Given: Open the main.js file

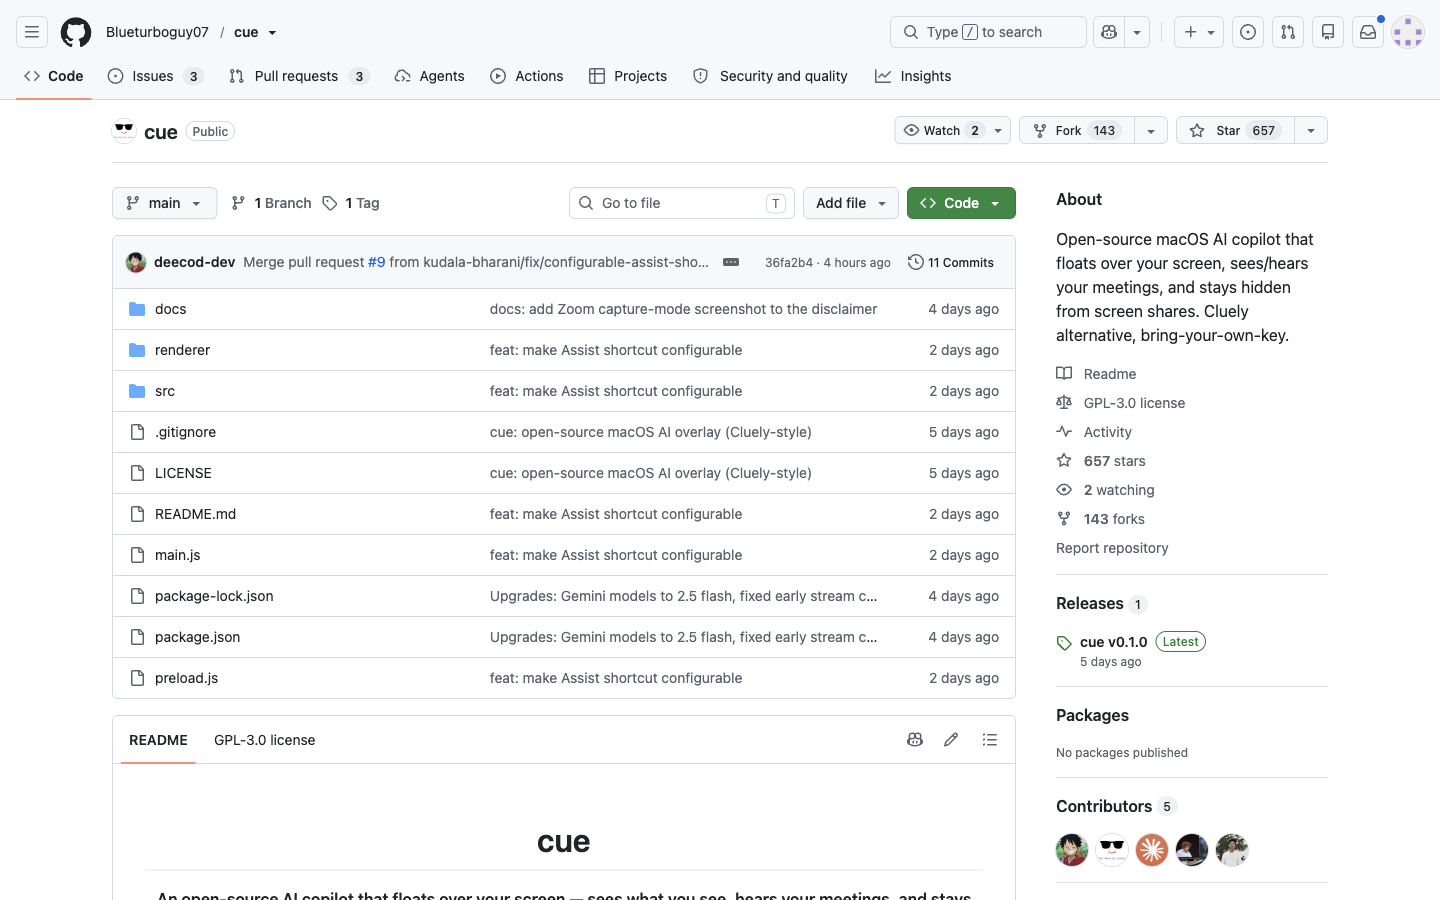Looking at the screenshot, I should (x=177, y=555).
